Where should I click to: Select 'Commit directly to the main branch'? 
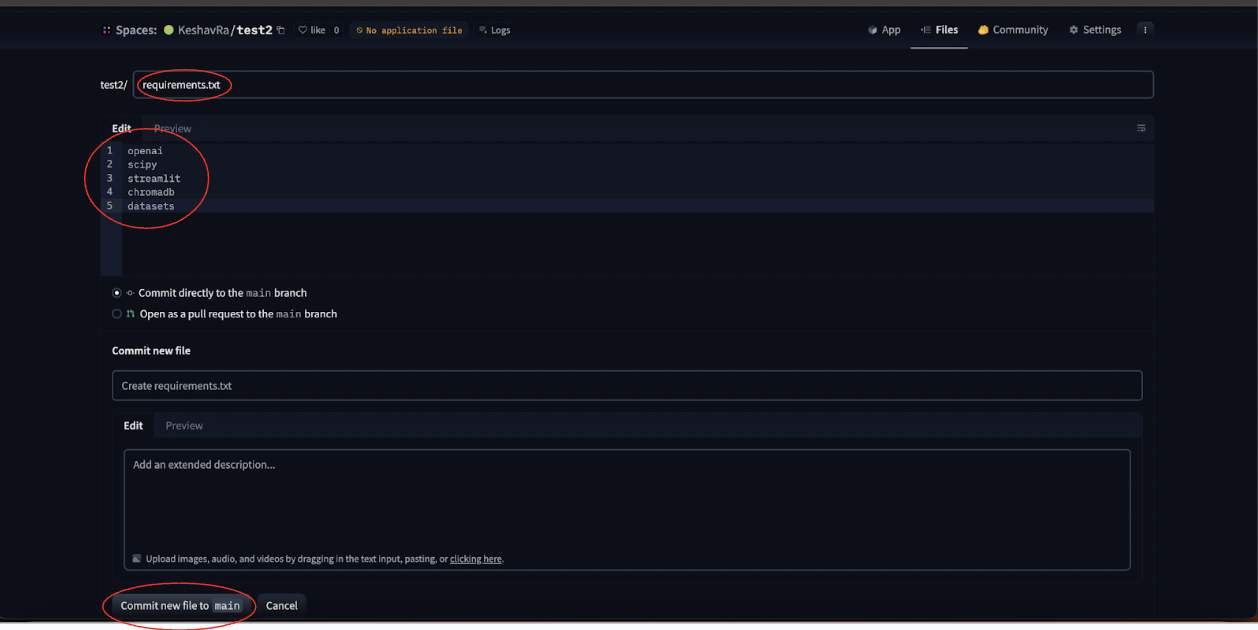[117, 293]
